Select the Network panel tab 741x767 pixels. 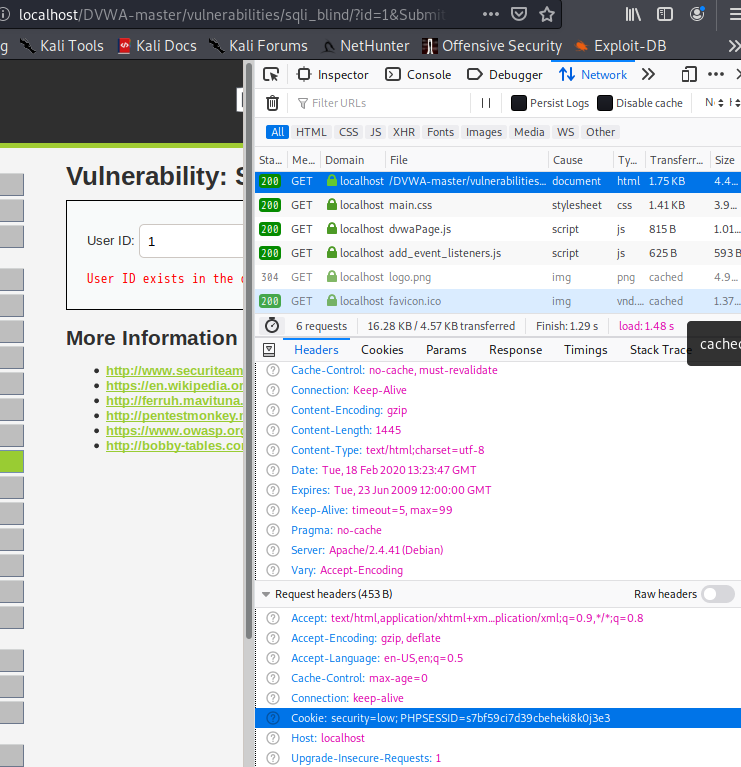tap(593, 75)
